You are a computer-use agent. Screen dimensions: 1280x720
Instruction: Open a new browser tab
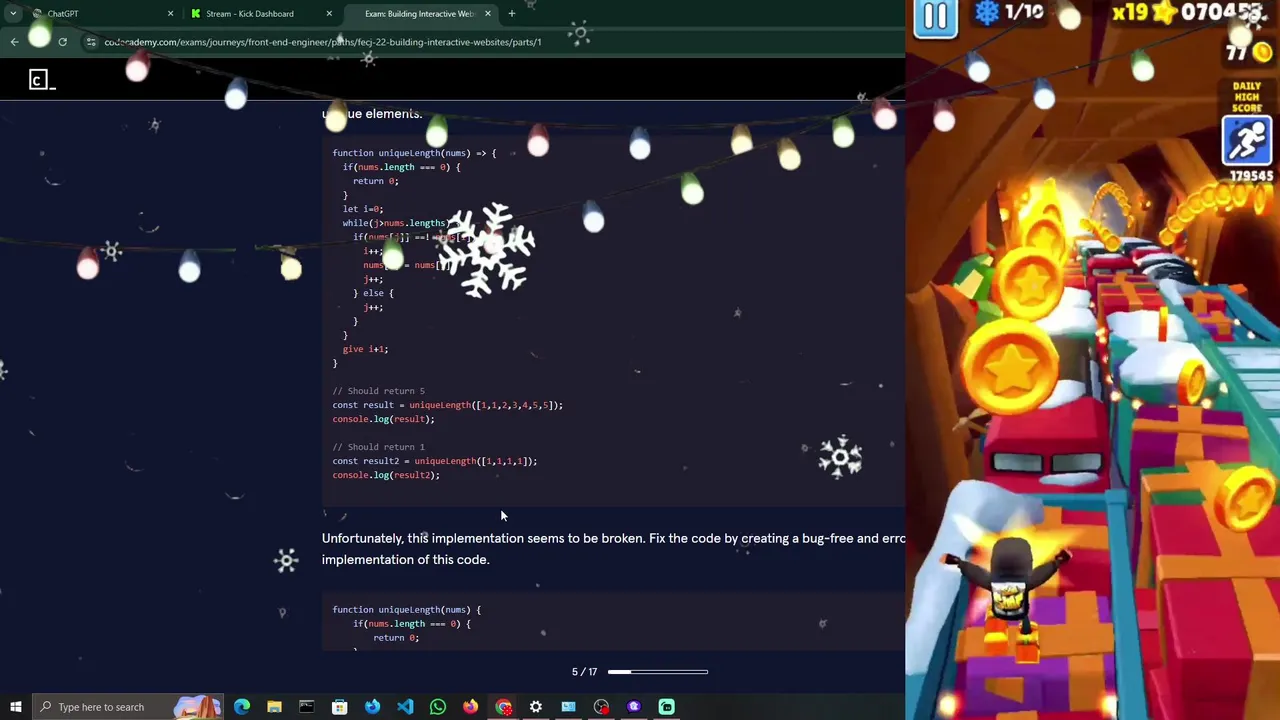511,14
